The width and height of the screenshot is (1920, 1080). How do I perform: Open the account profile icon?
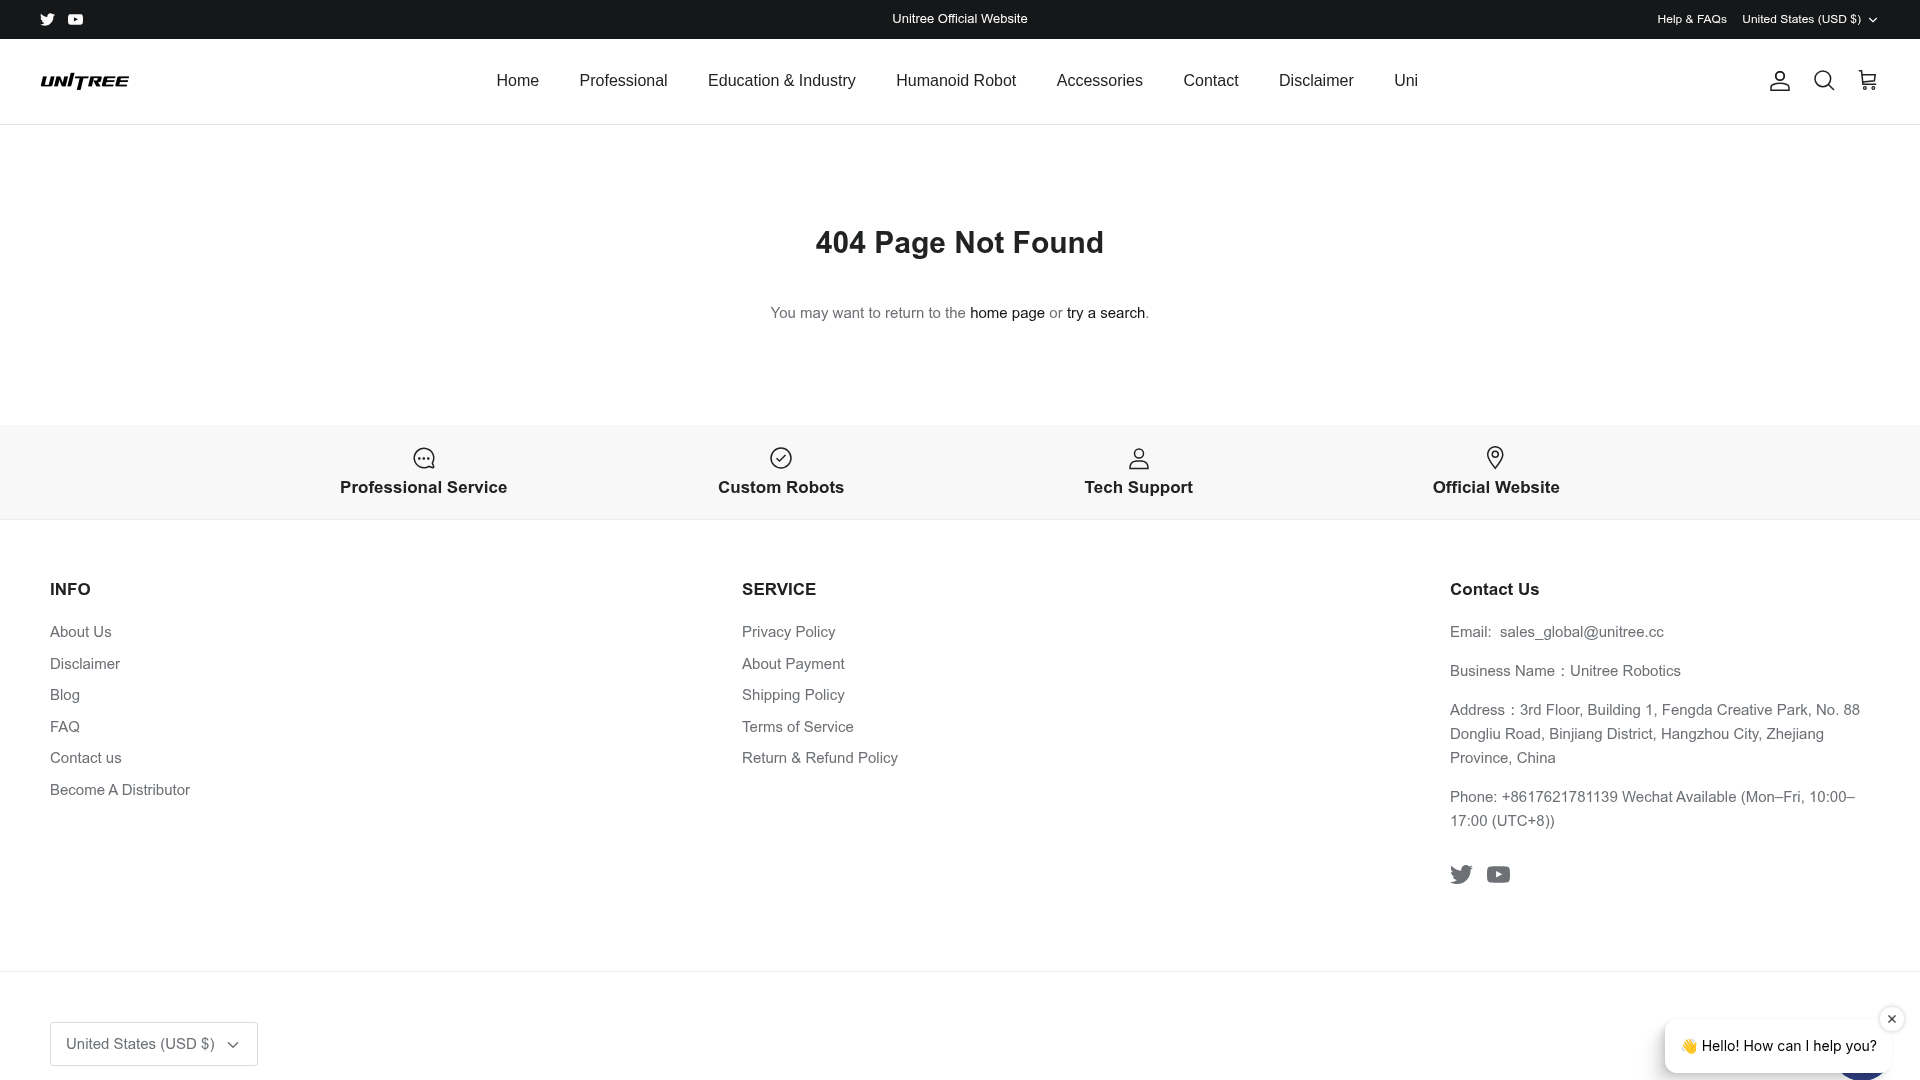click(1779, 81)
